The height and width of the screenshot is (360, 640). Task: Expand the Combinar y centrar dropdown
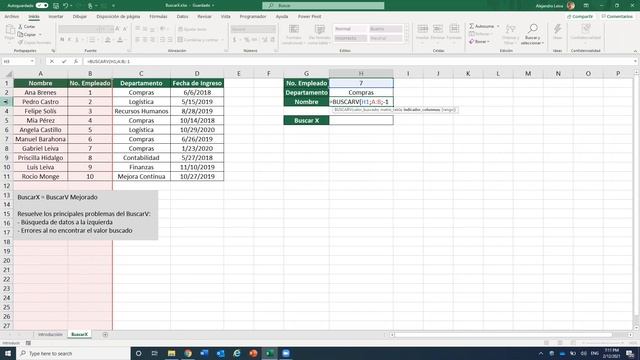click(223, 40)
